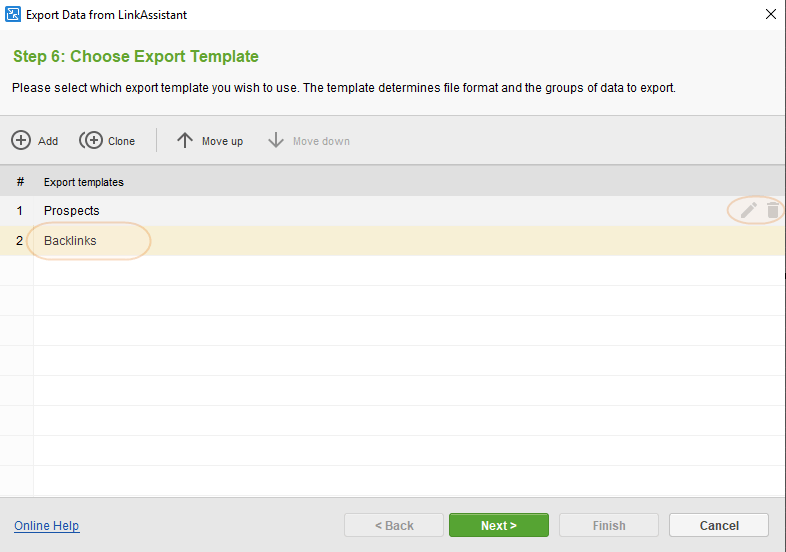
Task: Click the Finish button
Action: pyautogui.click(x=609, y=525)
